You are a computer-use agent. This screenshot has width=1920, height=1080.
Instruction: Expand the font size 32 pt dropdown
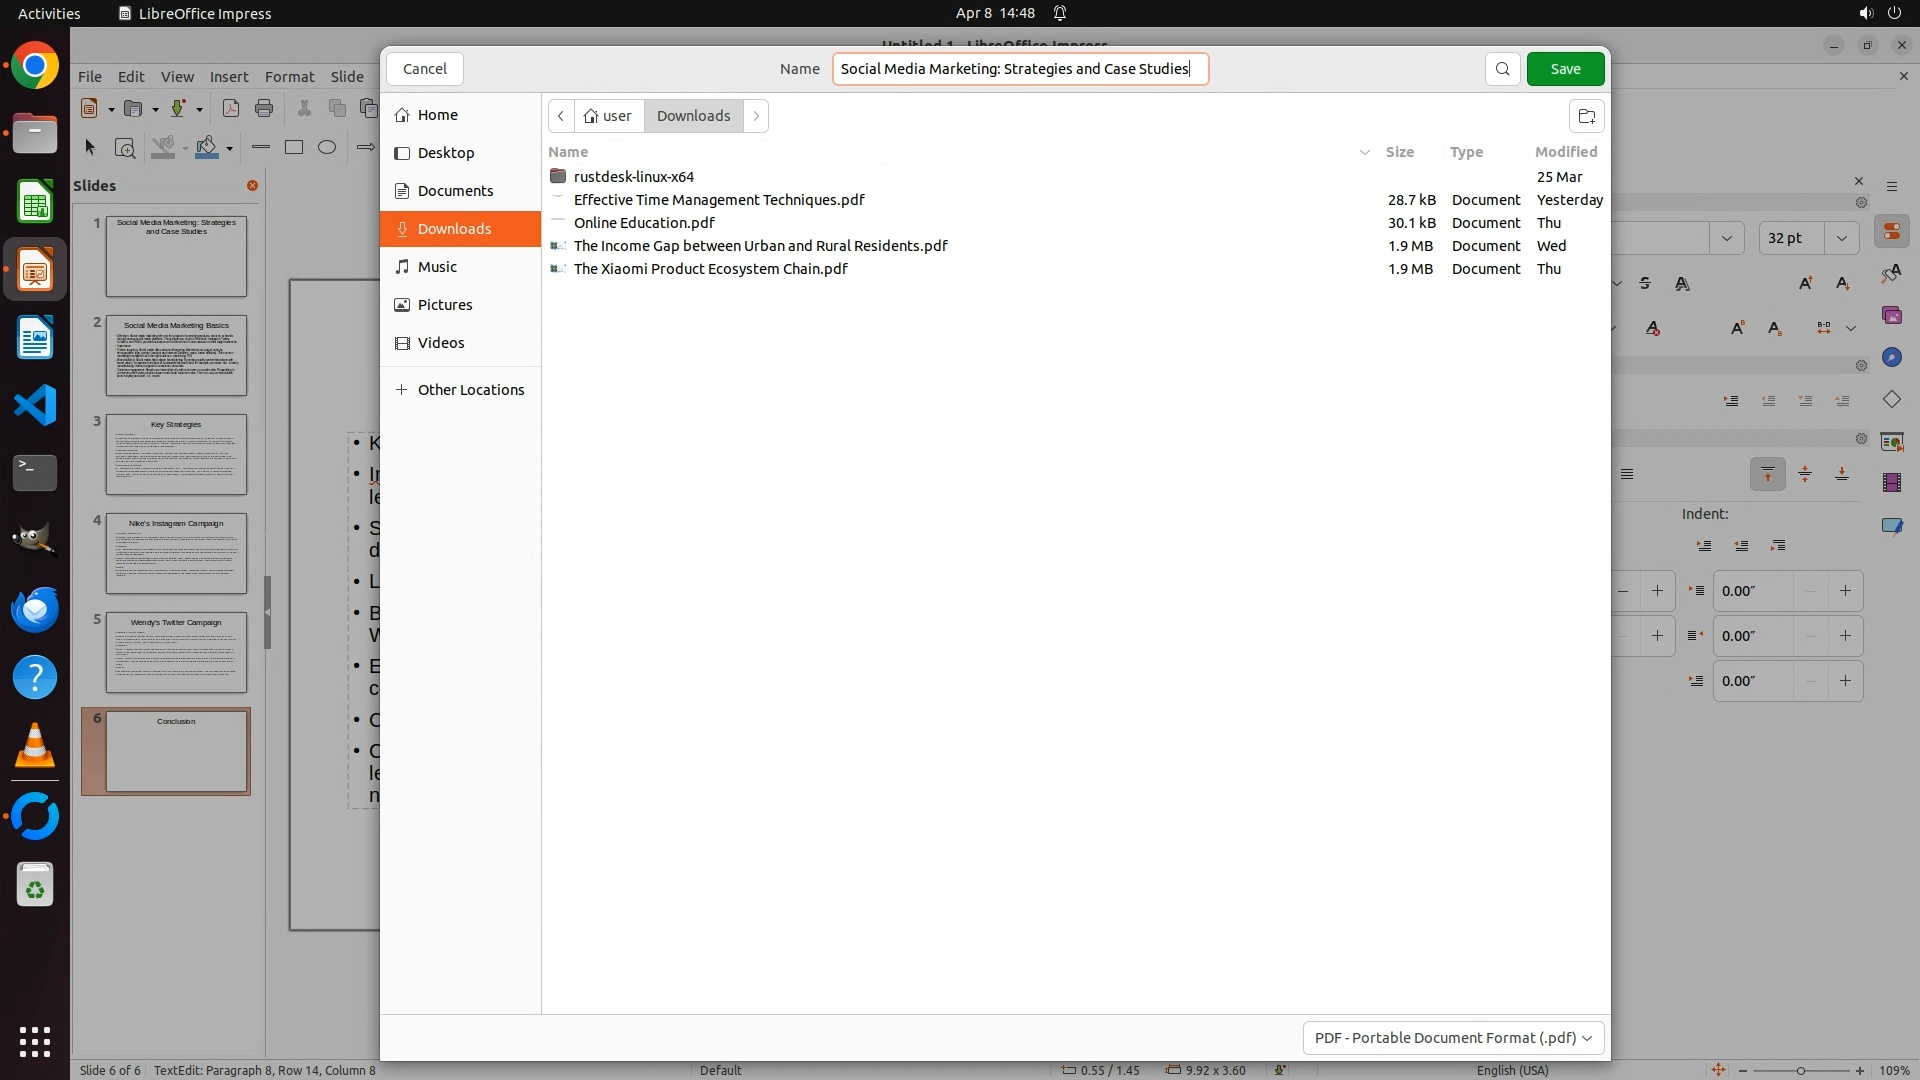point(1842,238)
